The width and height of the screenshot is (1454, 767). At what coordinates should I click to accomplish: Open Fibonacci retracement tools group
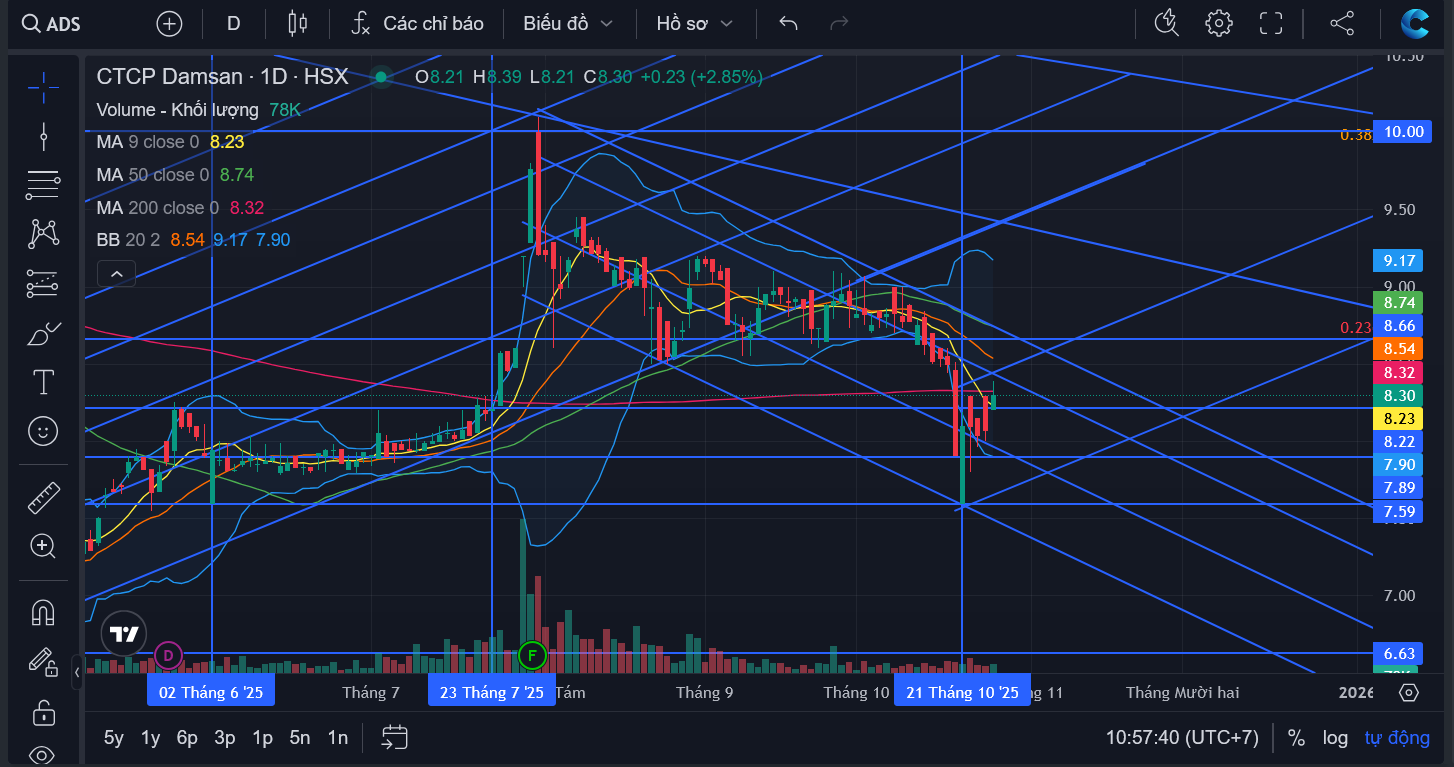point(43,184)
